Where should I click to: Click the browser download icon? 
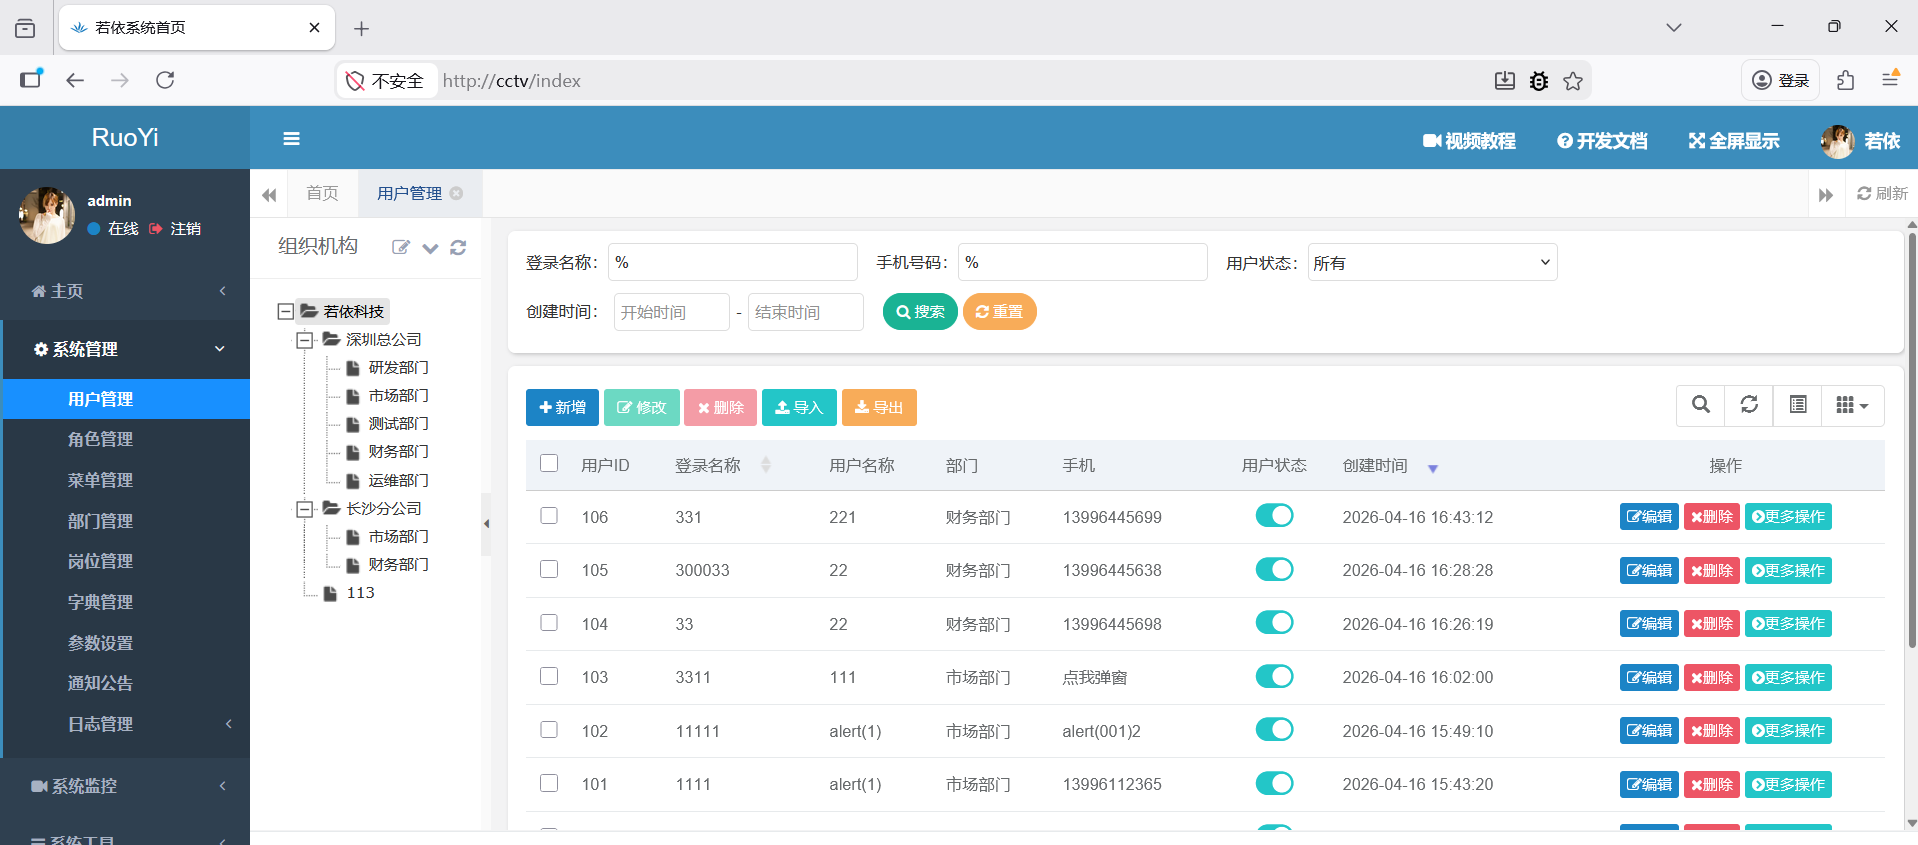tap(1505, 81)
